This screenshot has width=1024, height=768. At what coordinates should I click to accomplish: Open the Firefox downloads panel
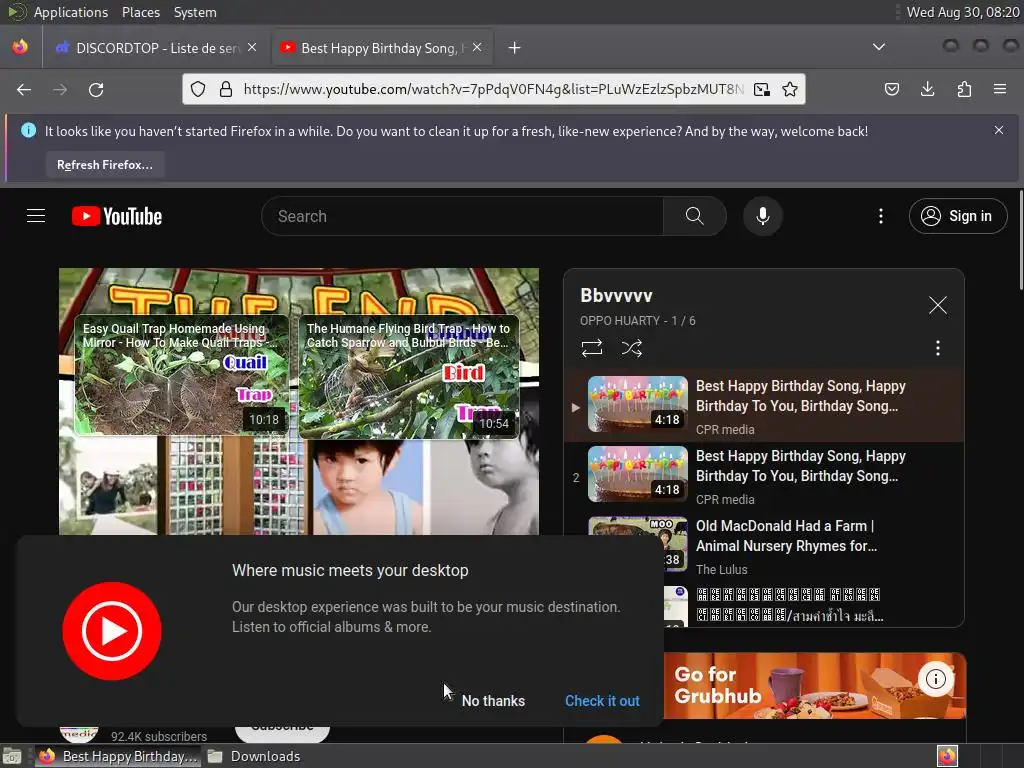(927, 89)
